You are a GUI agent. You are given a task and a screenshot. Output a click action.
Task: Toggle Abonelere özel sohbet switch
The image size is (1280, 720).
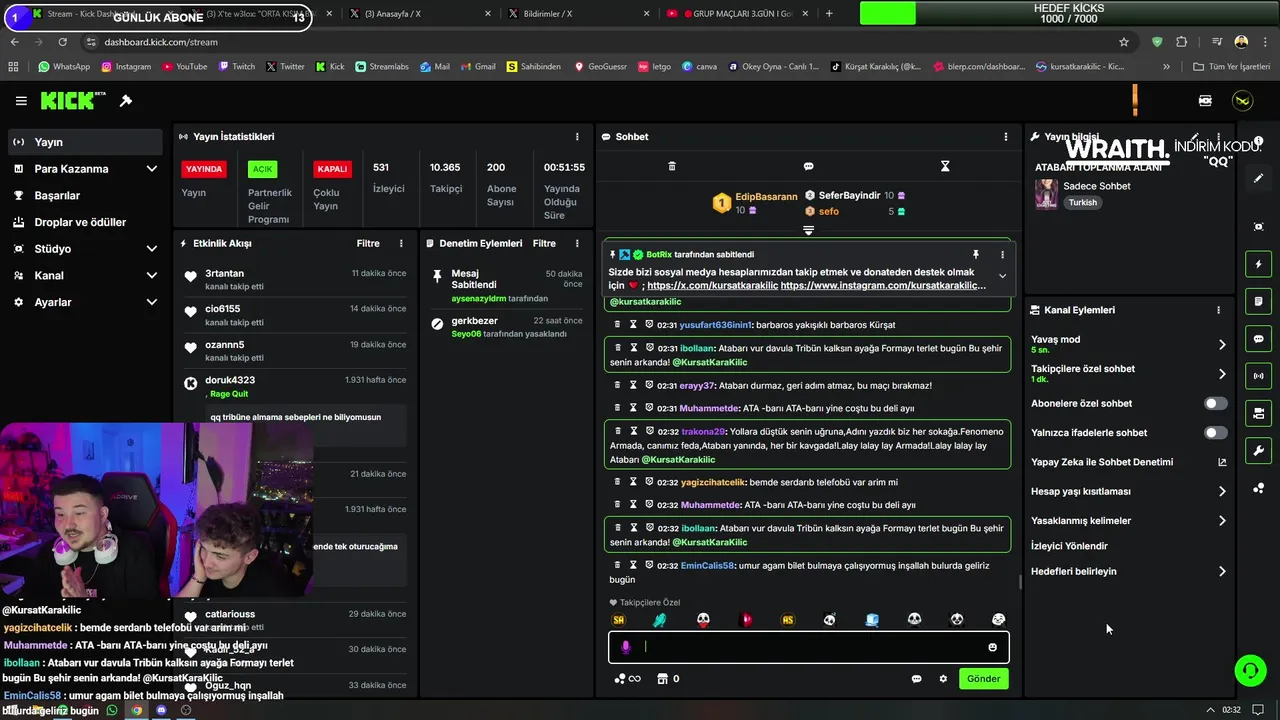1215,404
